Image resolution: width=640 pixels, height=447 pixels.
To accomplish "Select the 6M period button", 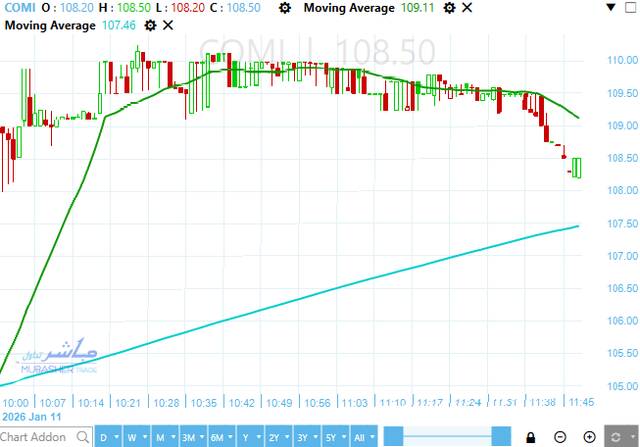I will 217,437.
